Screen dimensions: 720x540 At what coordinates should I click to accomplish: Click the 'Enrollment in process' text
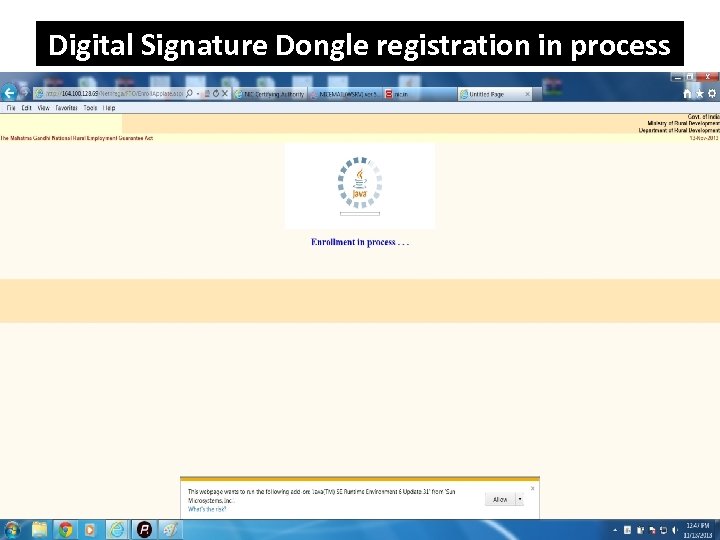360,242
